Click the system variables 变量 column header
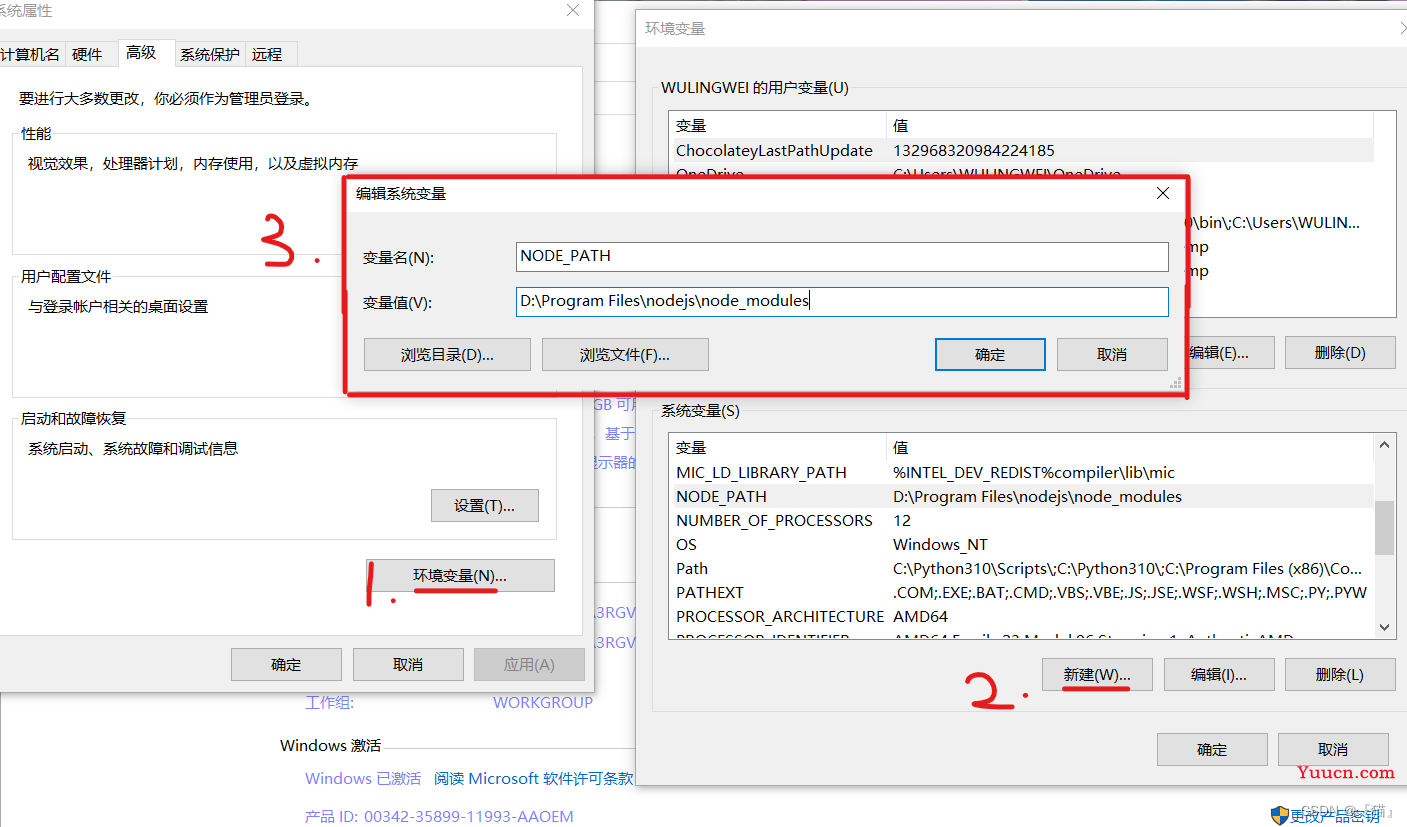 point(778,447)
